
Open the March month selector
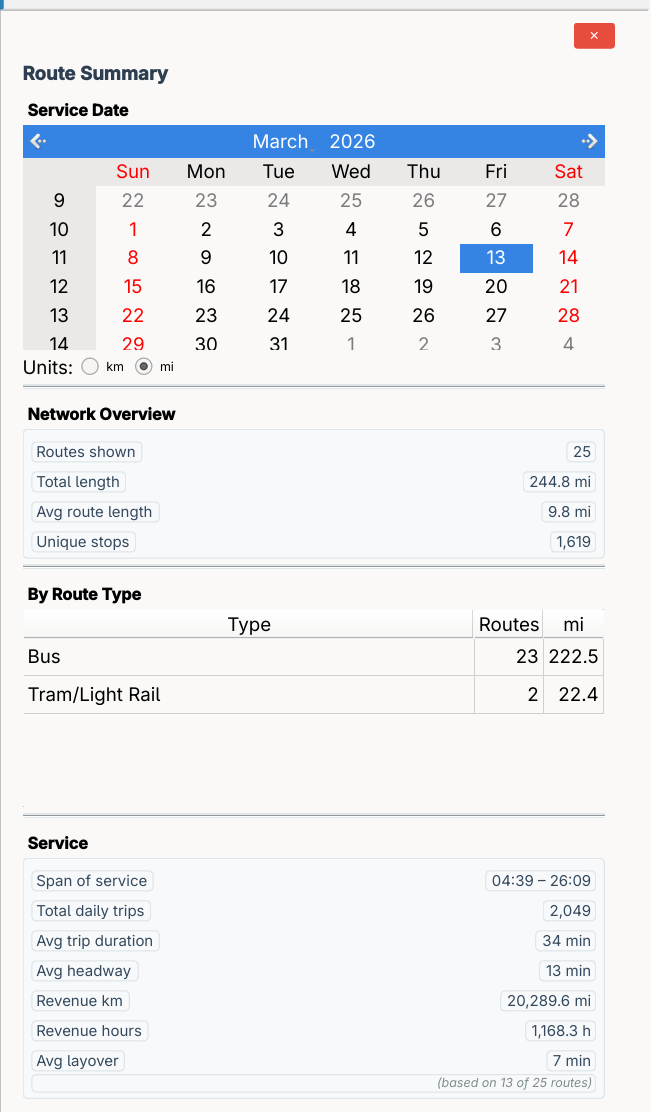tap(281, 142)
